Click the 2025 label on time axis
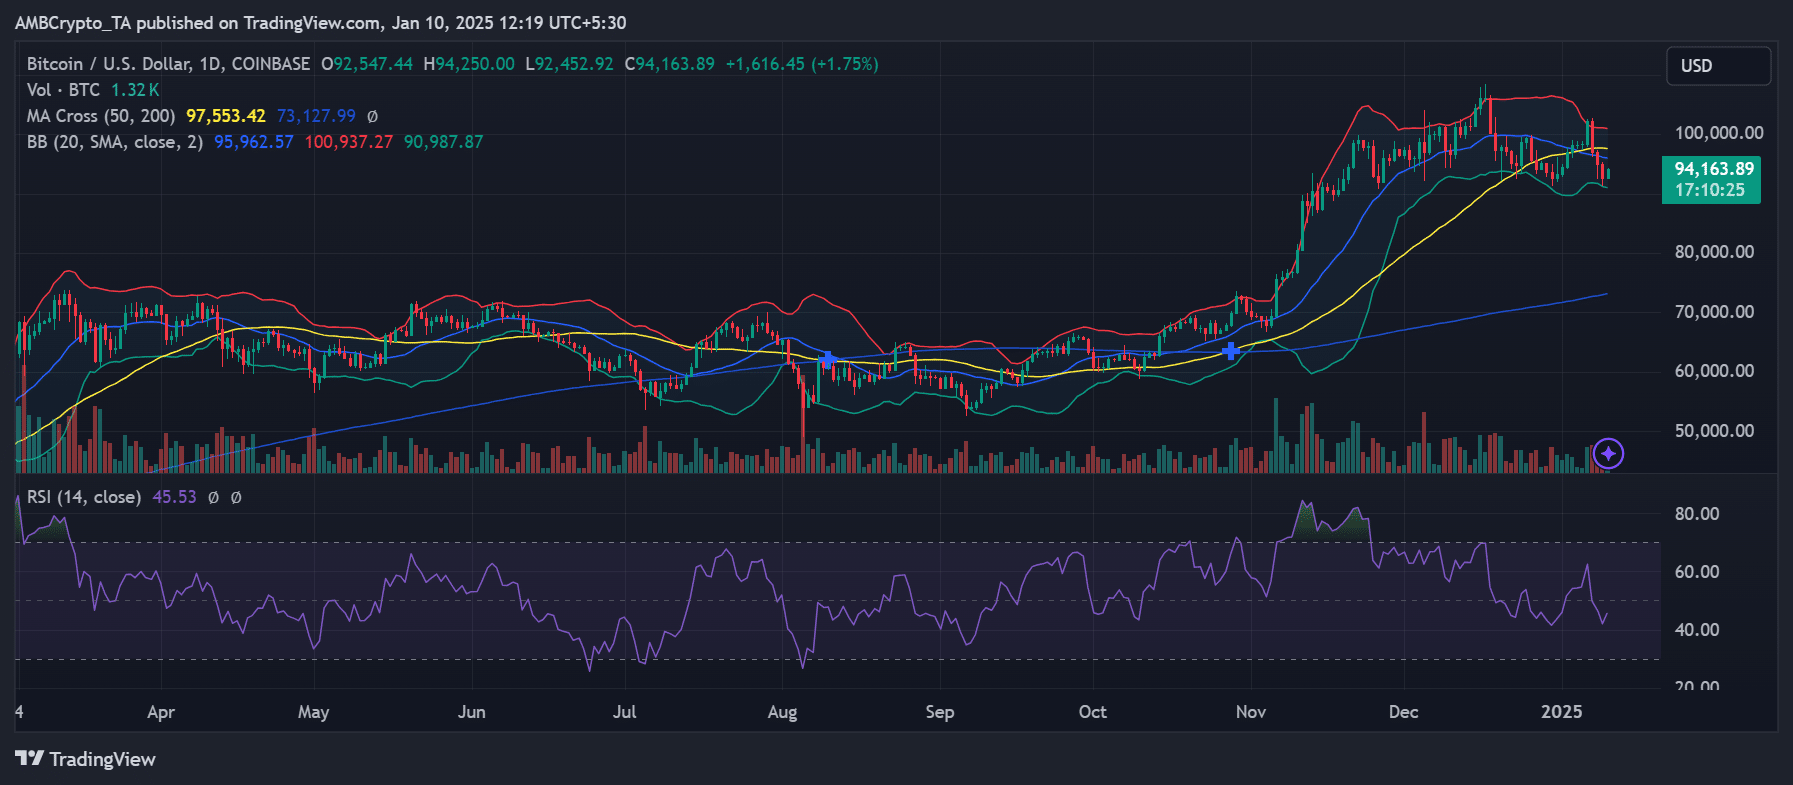 click(x=1562, y=712)
